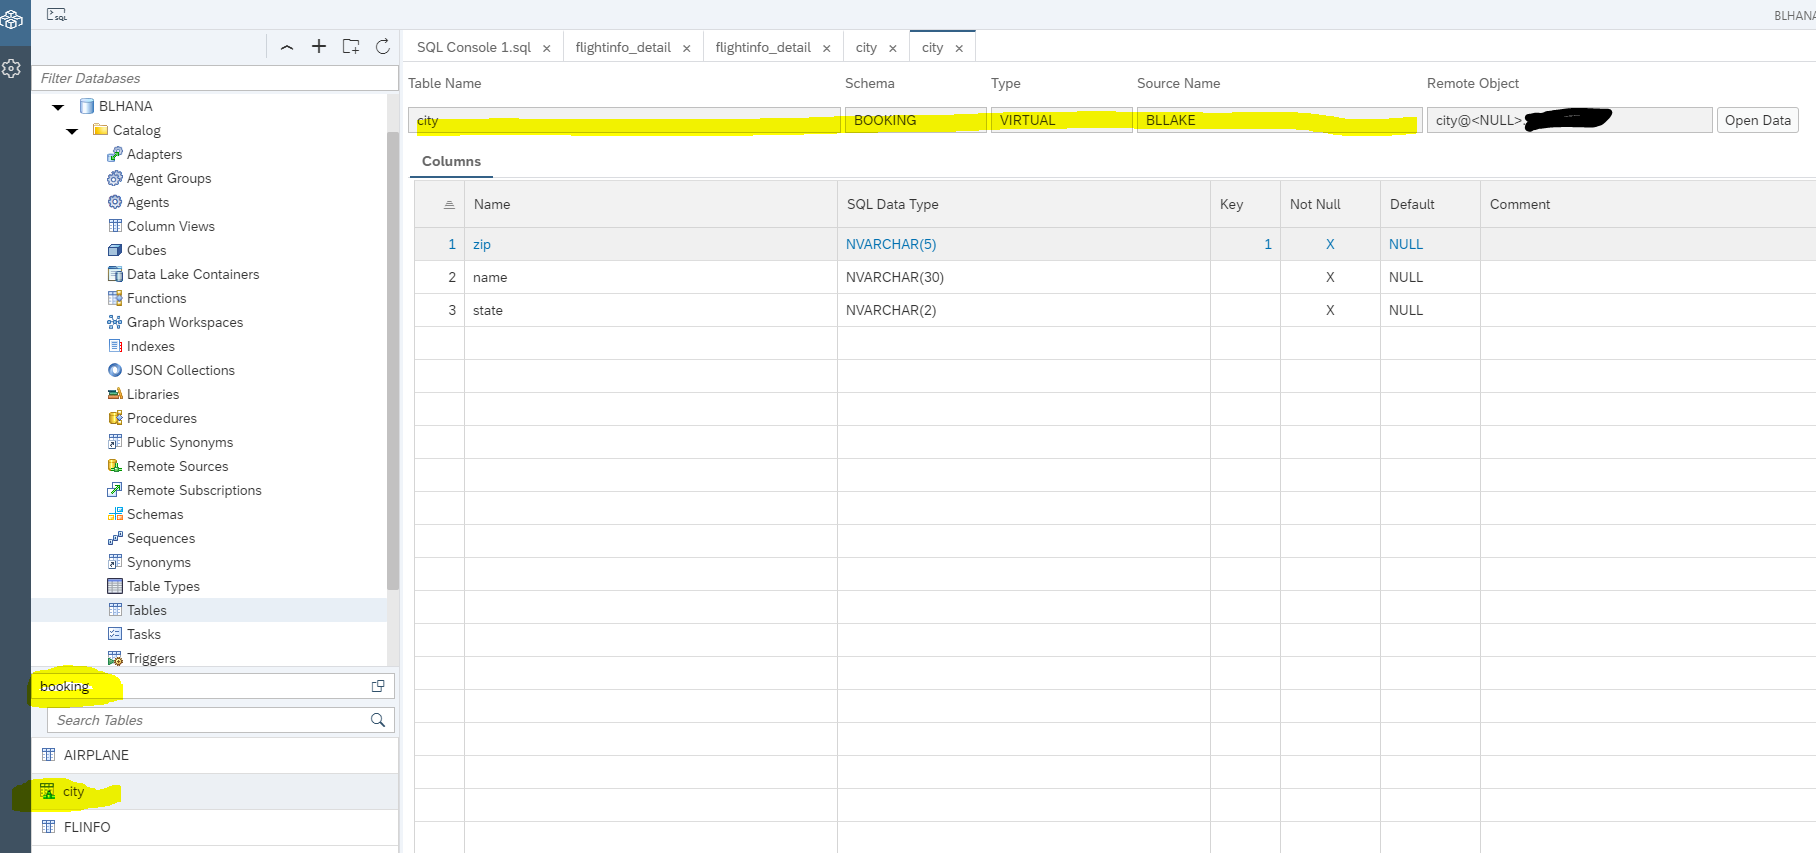This screenshot has height=853, width=1816.
Task: Close the SQL Console 1.sql tab
Action: pos(547,48)
